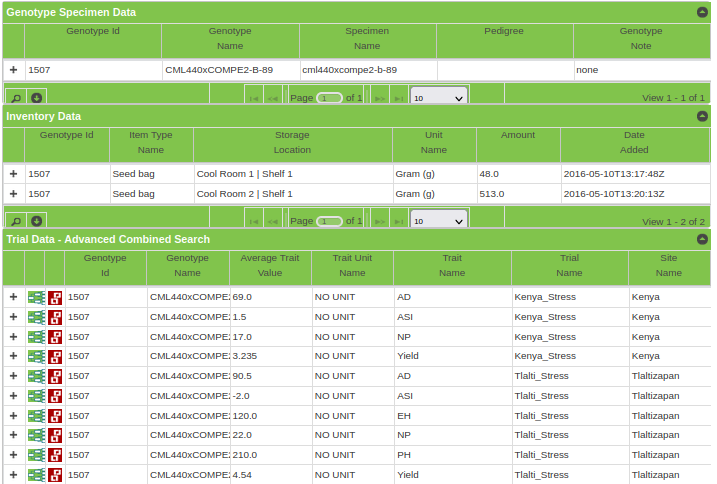Collapse the Inventory Data panel

[x=702, y=116]
